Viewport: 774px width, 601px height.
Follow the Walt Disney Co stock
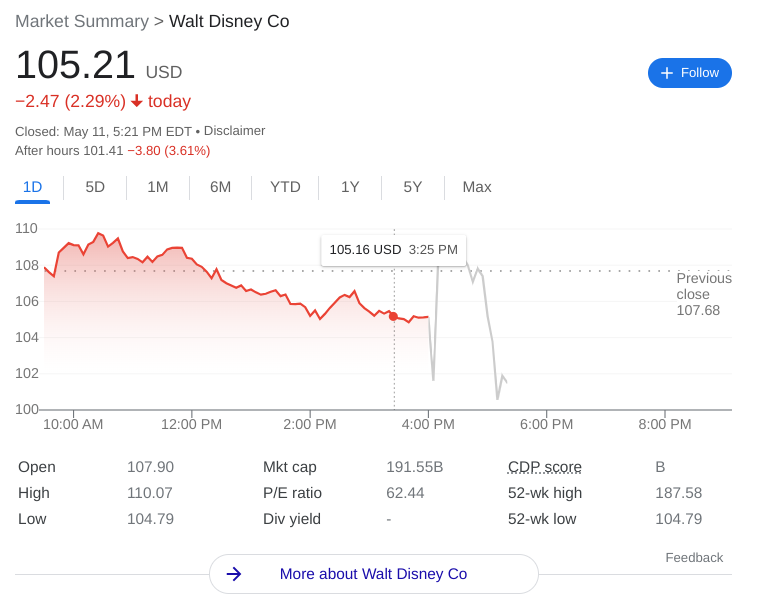coord(690,73)
